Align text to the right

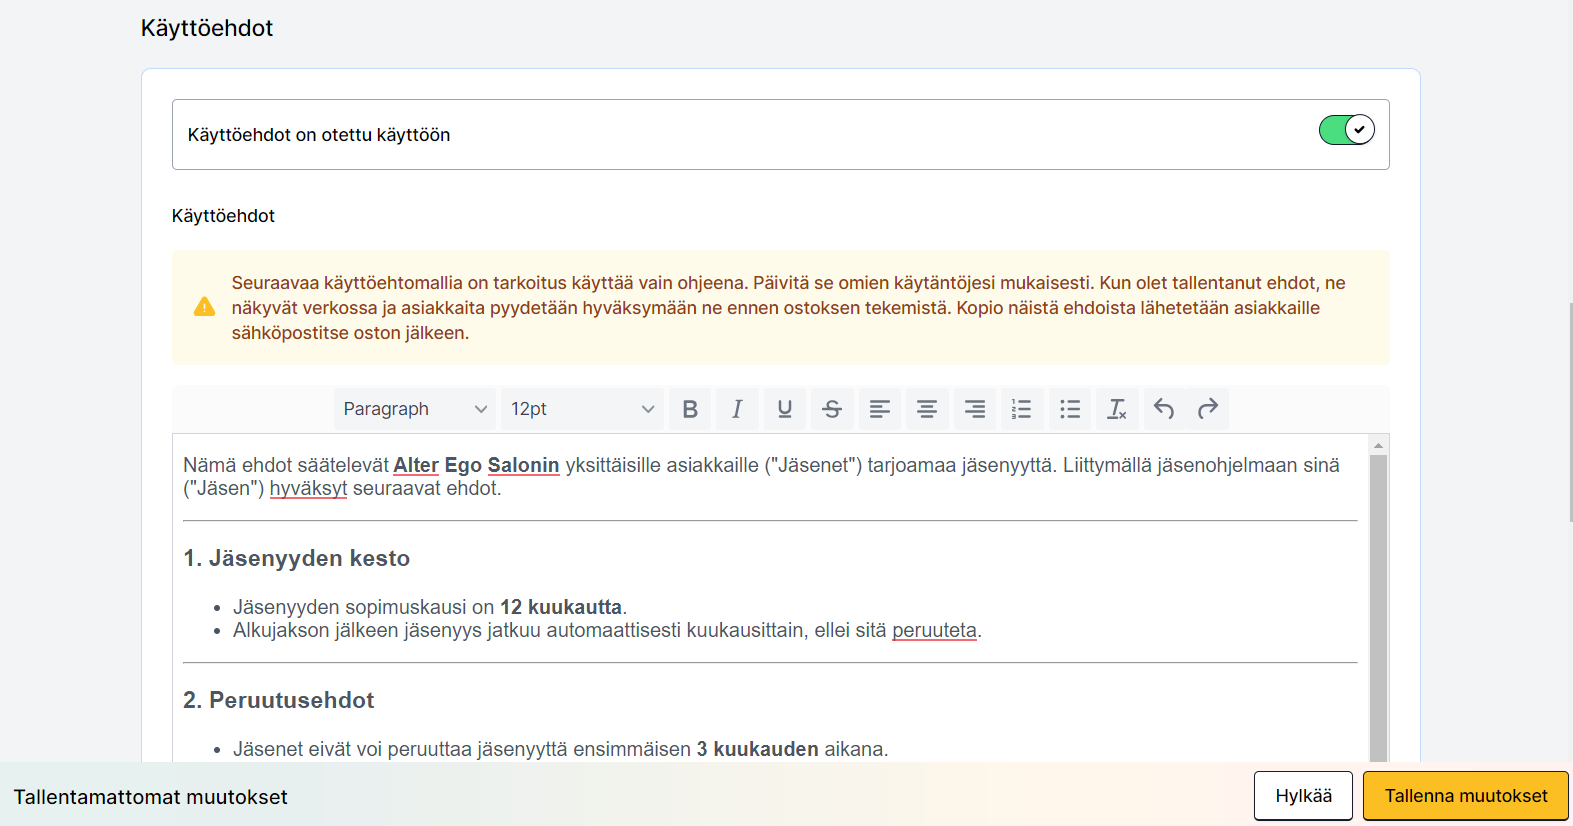974,409
